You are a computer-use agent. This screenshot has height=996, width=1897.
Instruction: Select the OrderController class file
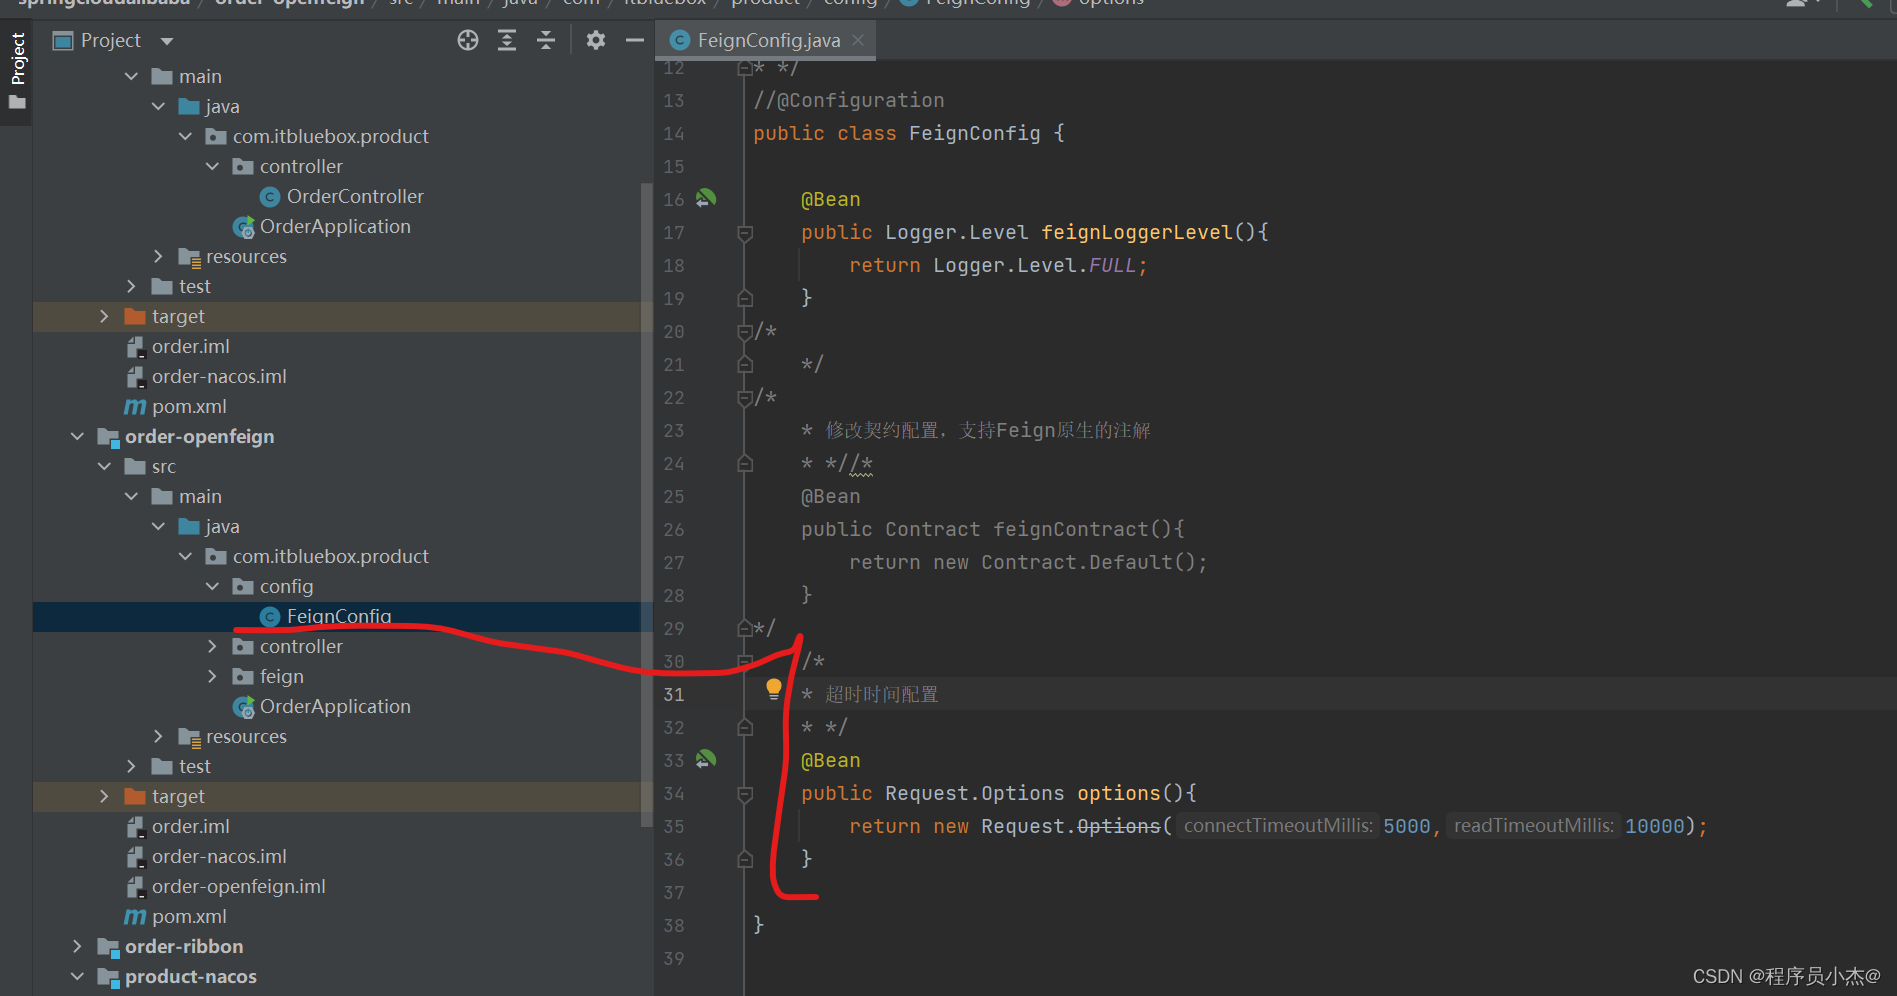[x=355, y=196]
